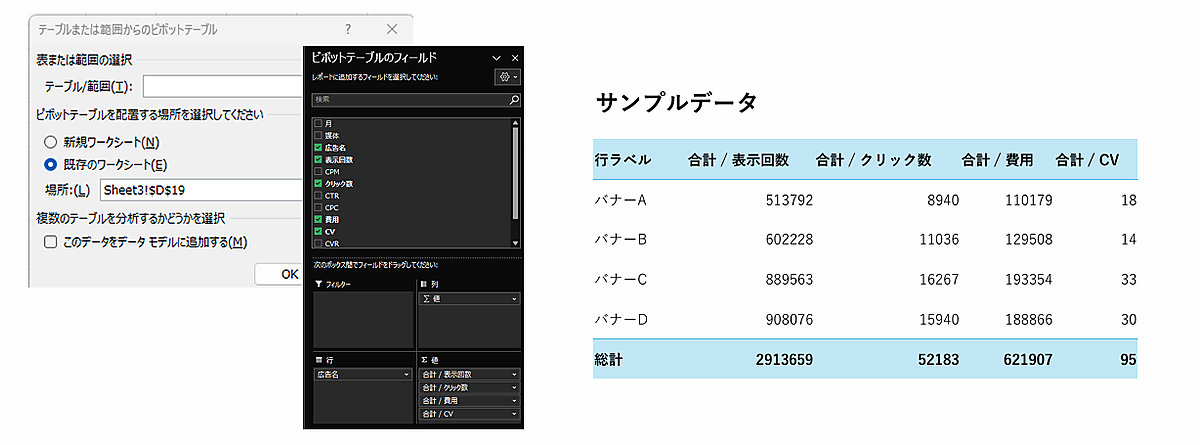Expand the 広告名 row field dropdown
This screenshot has width=1200, height=445.
[407, 374]
